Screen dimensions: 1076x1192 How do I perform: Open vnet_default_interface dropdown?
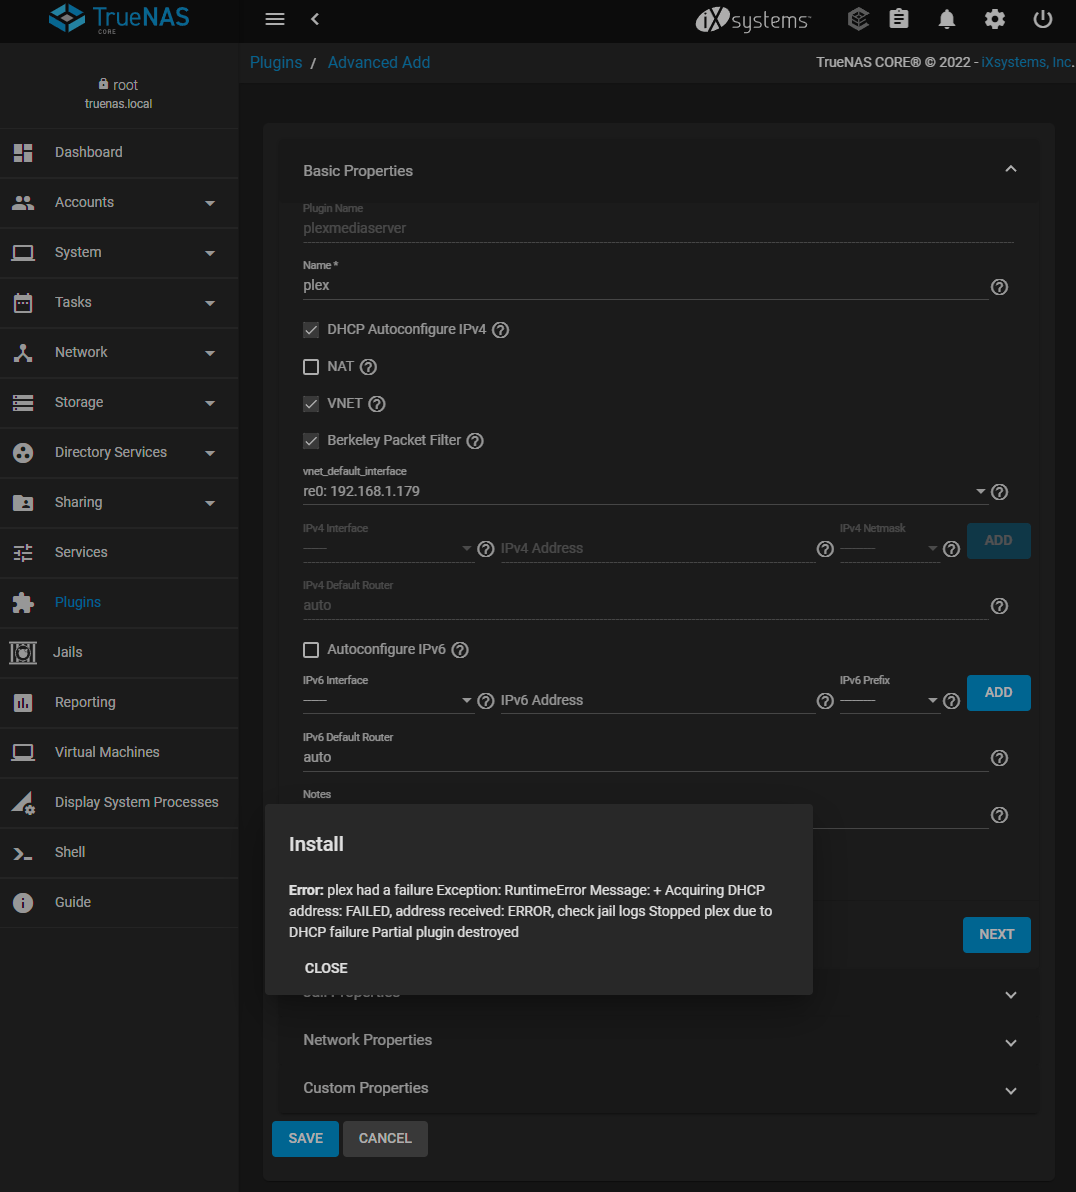click(645, 491)
